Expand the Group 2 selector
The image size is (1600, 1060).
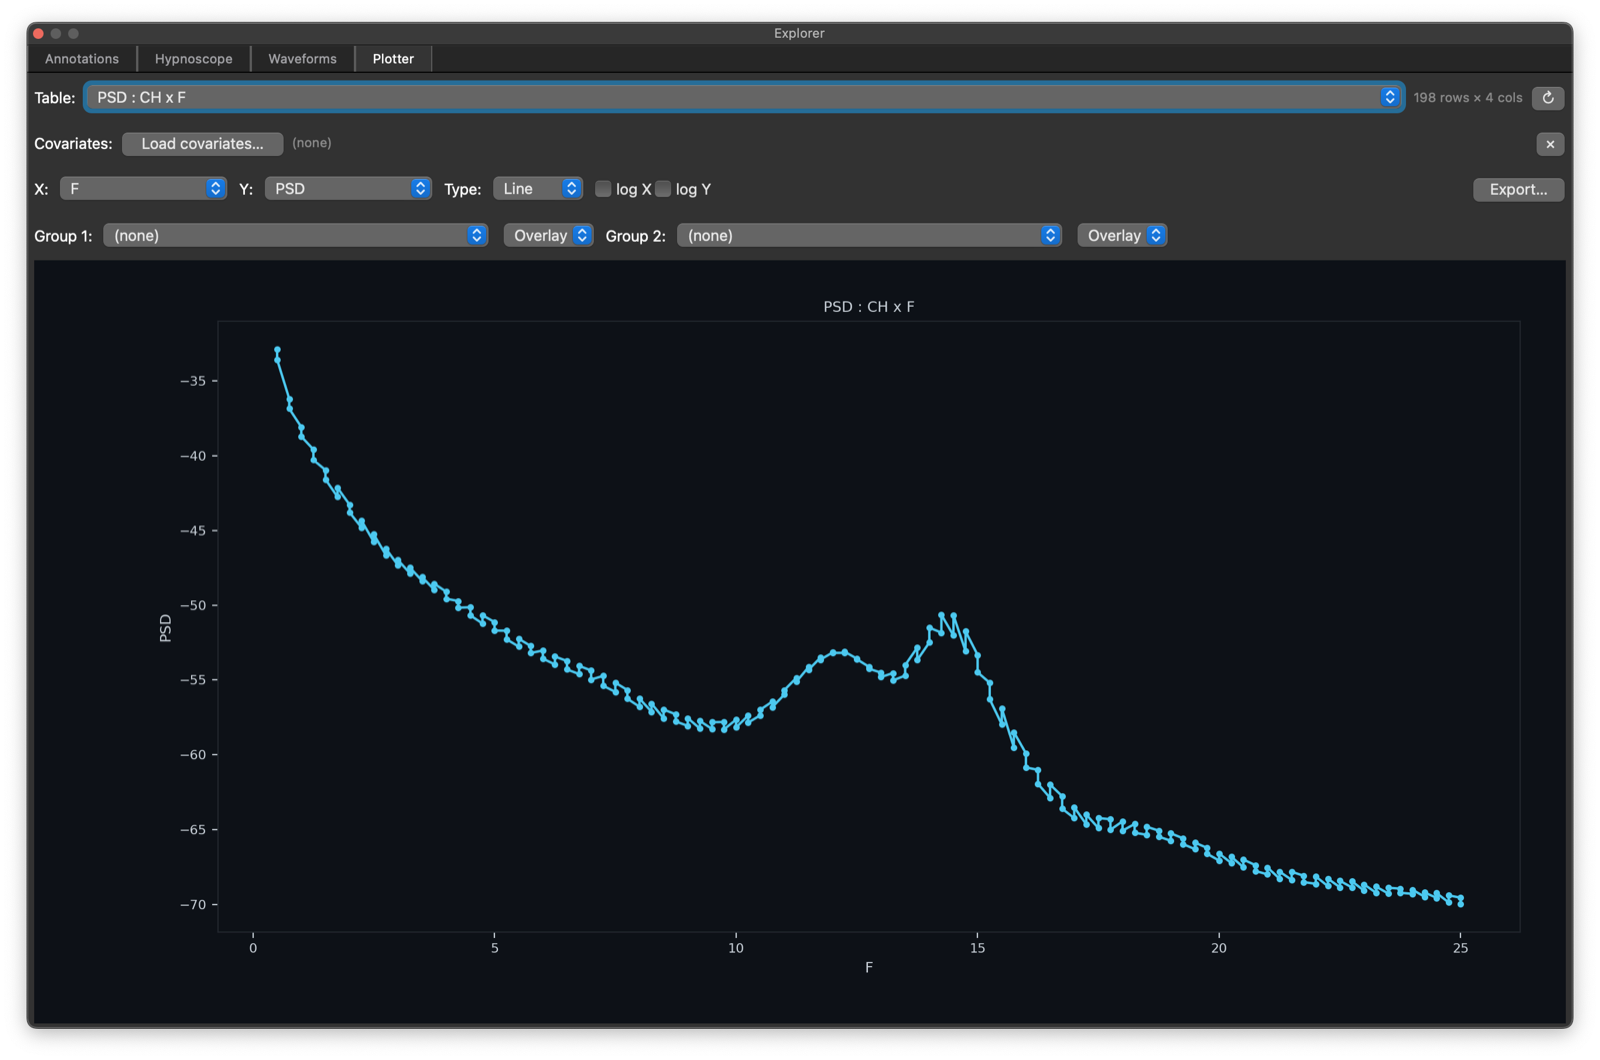[868, 236]
